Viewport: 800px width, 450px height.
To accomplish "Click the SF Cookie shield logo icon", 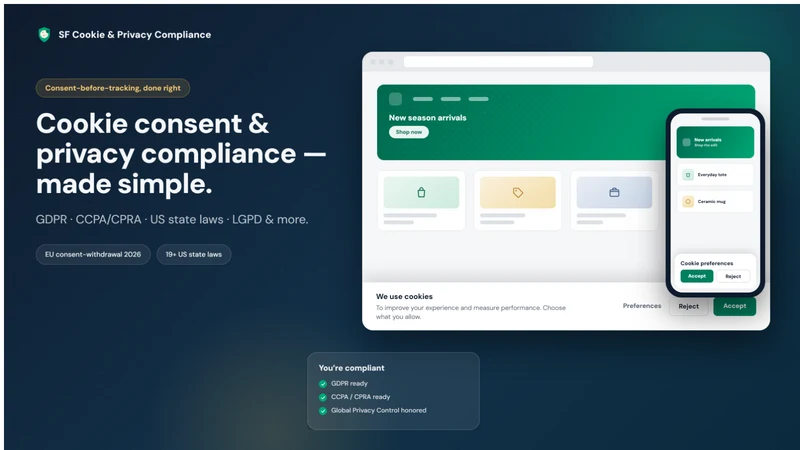I will pyautogui.click(x=44, y=35).
